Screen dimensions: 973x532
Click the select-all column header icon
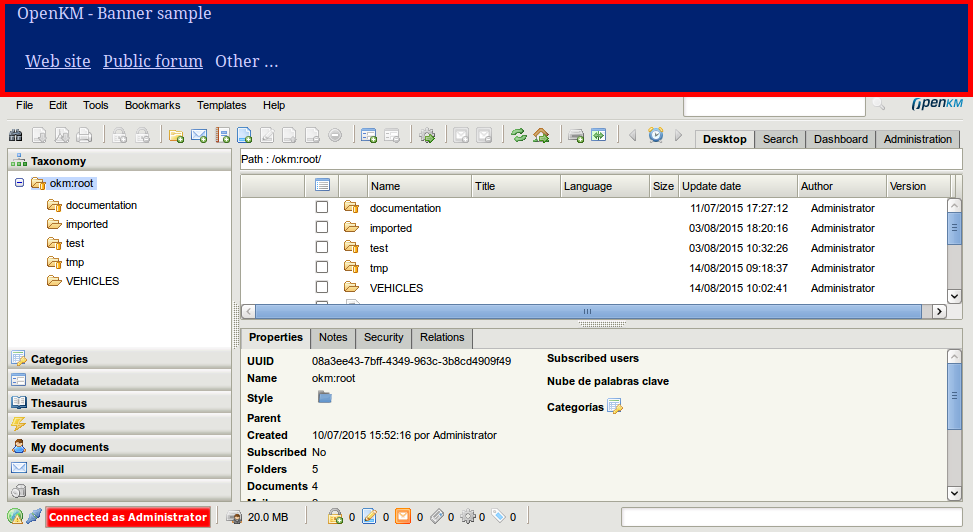pyautogui.click(x=322, y=185)
